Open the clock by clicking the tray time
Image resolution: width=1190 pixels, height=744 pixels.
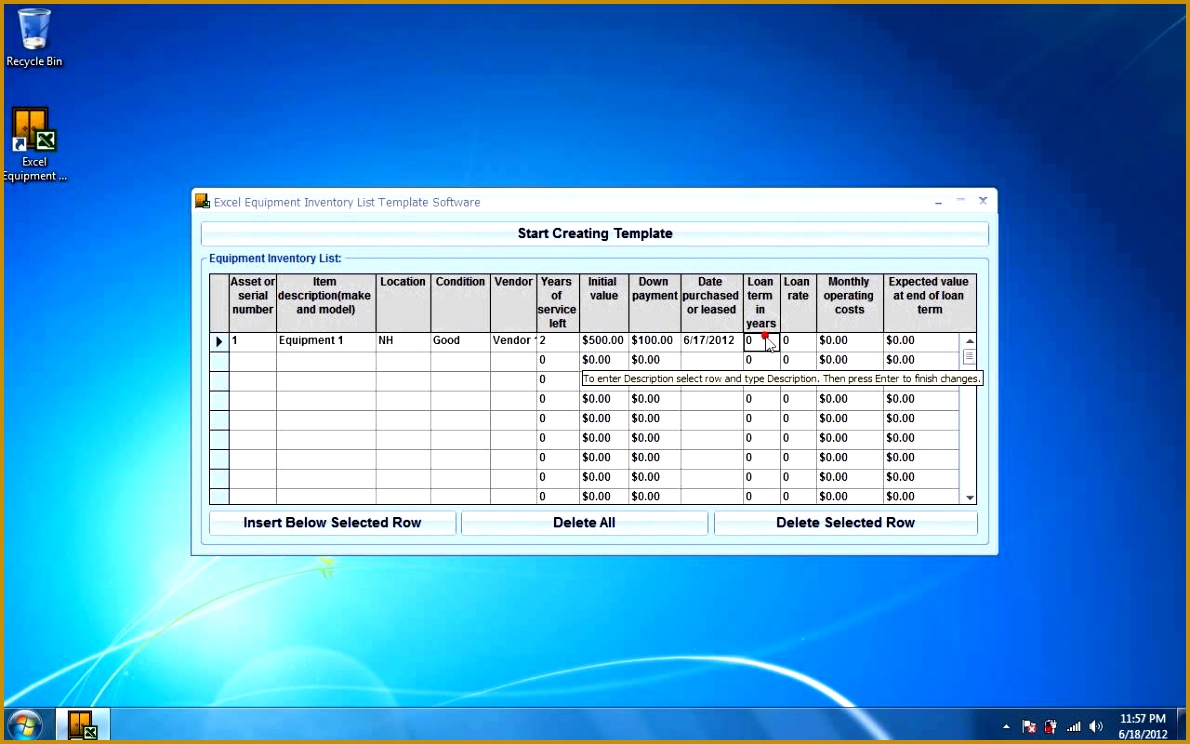[1143, 724]
